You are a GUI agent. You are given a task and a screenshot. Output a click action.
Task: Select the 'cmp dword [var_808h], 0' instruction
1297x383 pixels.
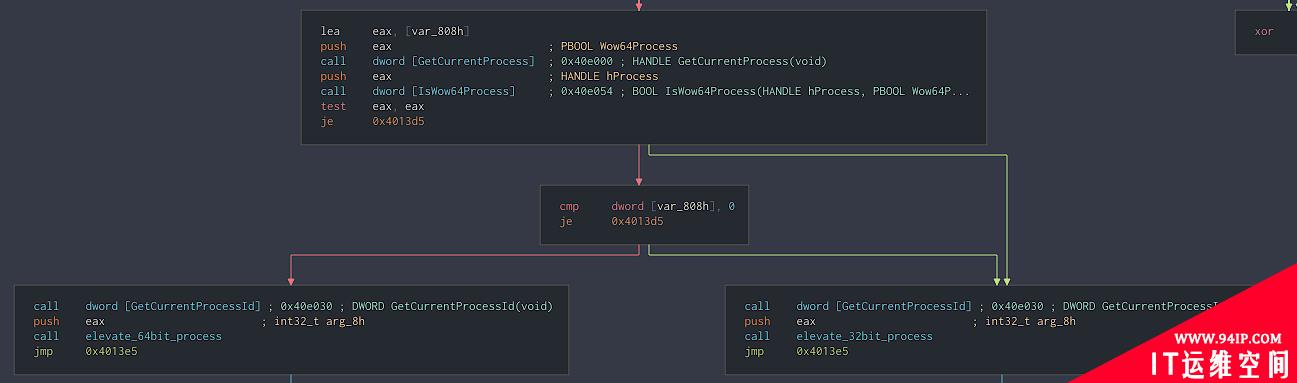[647, 206]
